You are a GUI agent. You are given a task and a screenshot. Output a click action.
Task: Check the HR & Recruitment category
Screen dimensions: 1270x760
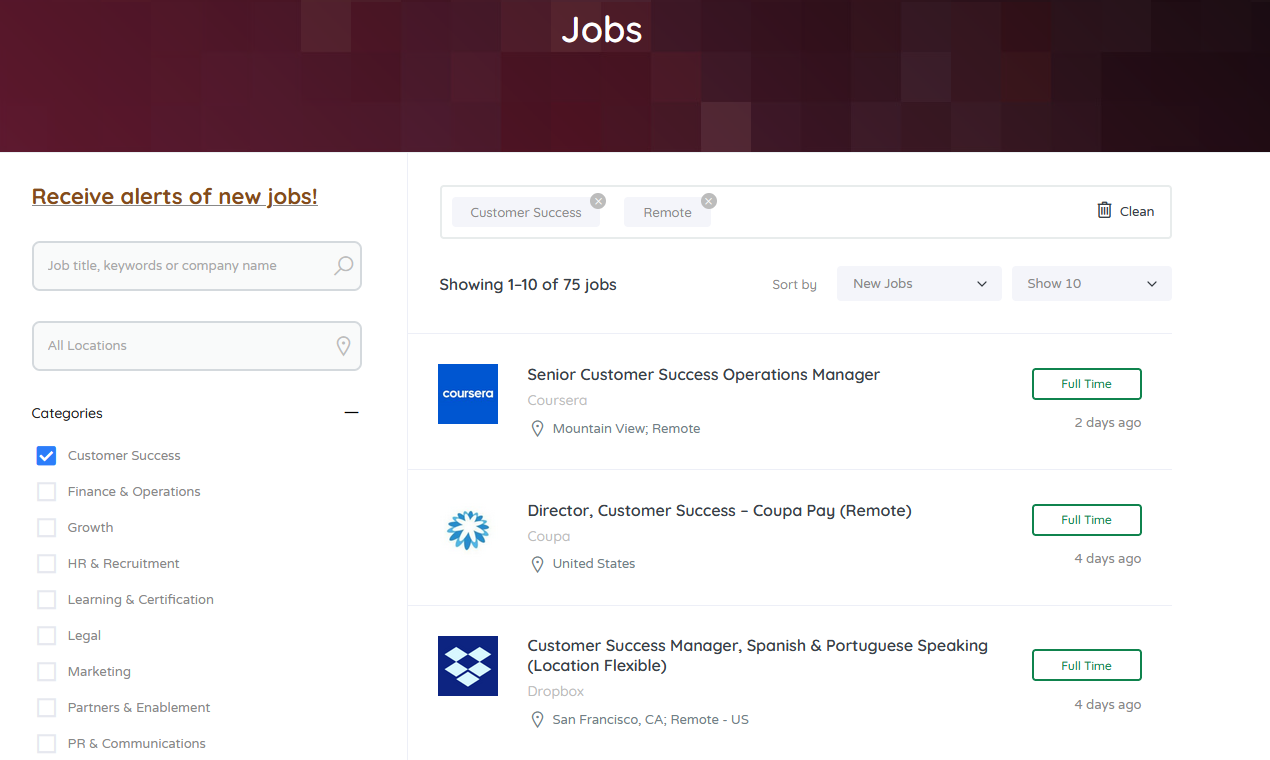[x=46, y=563]
